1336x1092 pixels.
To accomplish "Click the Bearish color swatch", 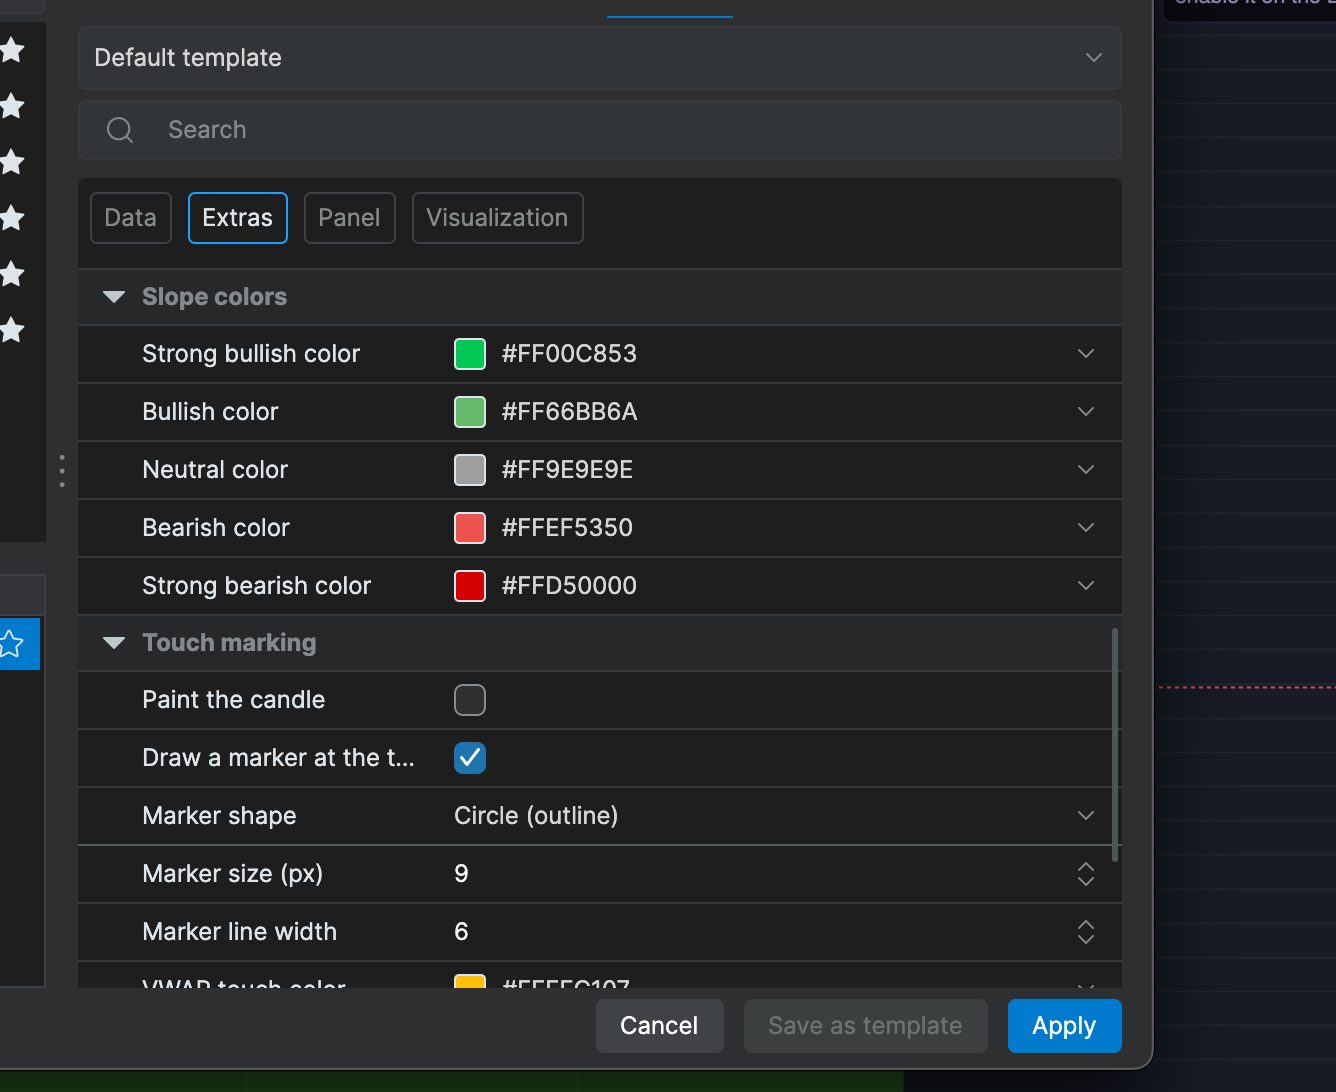I will point(470,528).
